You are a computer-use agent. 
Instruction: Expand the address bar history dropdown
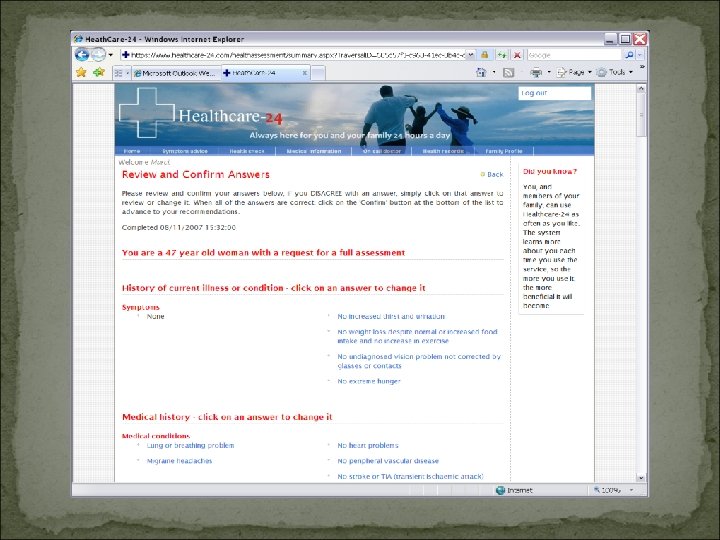click(x=471, y=55)
